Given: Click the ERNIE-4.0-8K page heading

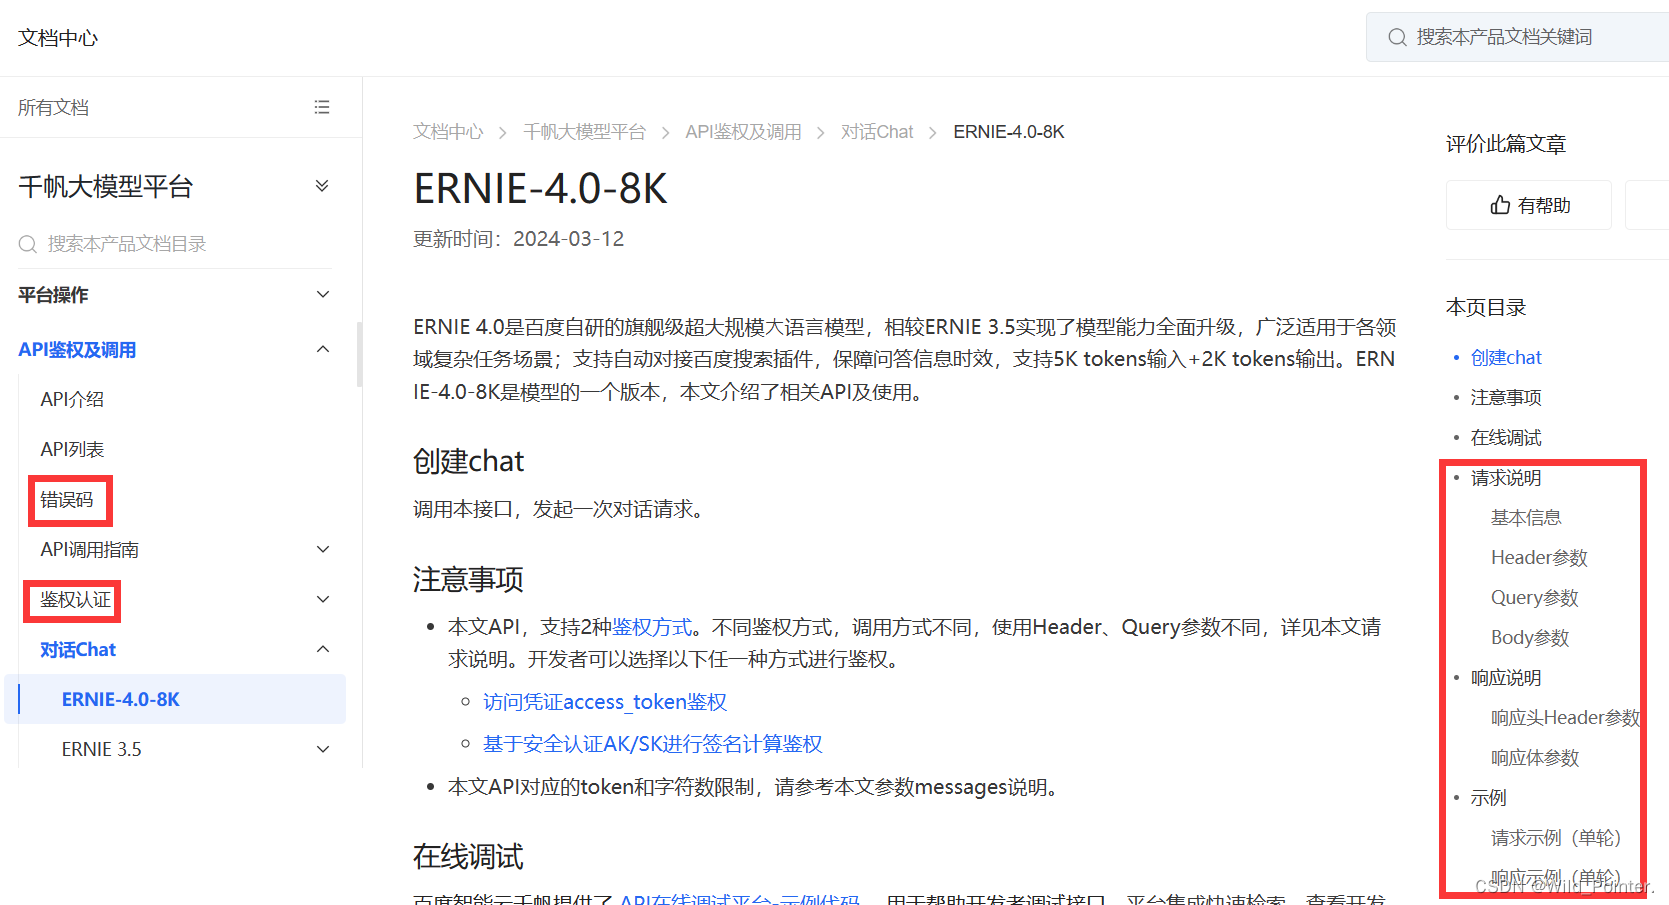Looking at the screenshot, I should [x=540, y=189].
